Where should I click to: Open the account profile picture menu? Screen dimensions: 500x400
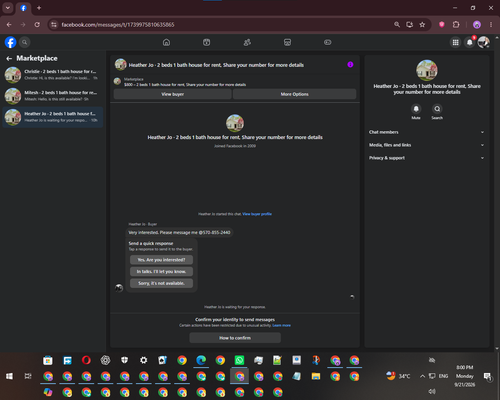click(x=484, y=42)
